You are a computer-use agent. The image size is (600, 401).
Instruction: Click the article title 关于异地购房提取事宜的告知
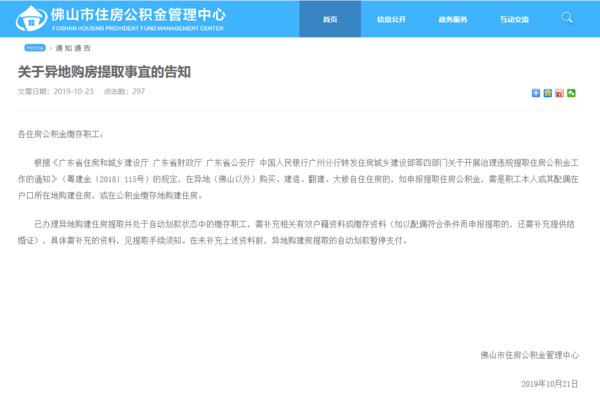104,72
